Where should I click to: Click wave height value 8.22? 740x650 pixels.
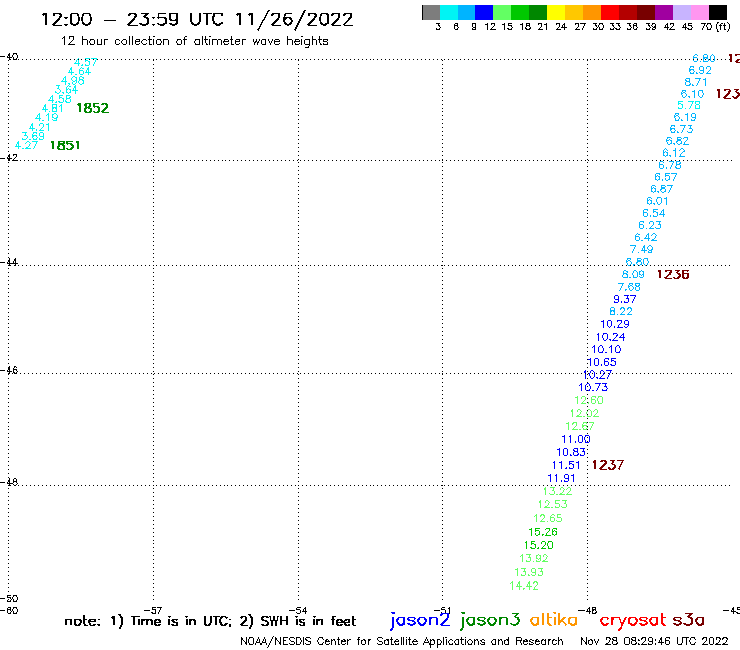(x=621, y=312)
